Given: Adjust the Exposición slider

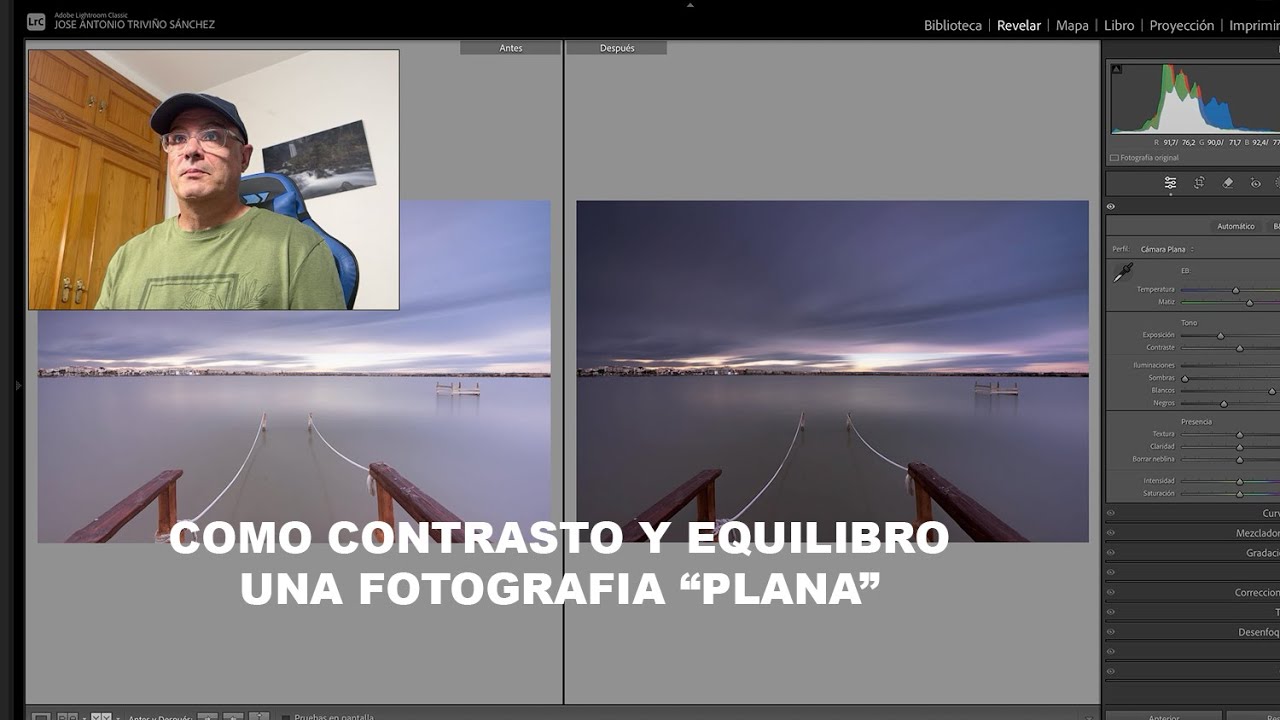Looking at the screenshot, I should (1220, 336).
